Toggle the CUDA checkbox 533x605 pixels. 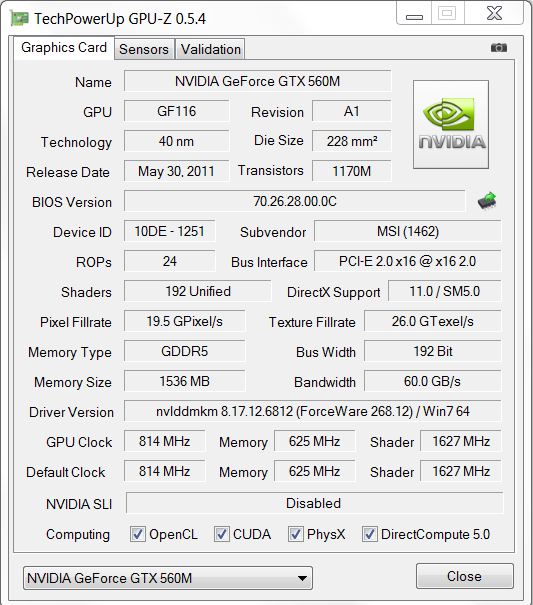222,534
